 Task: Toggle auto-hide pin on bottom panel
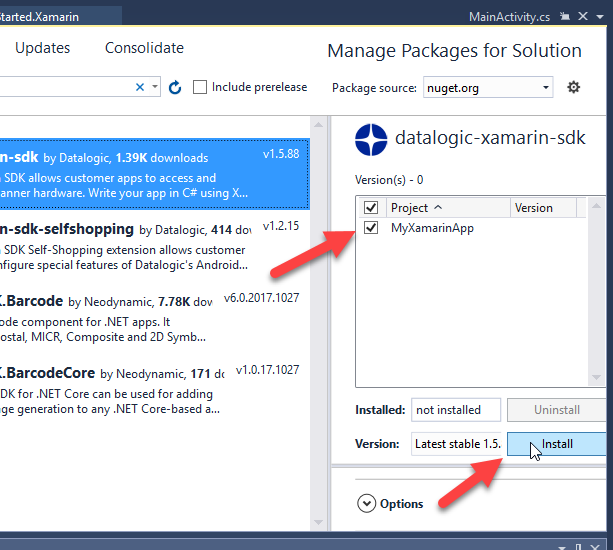pyautogui.click(x=579, y=547)
